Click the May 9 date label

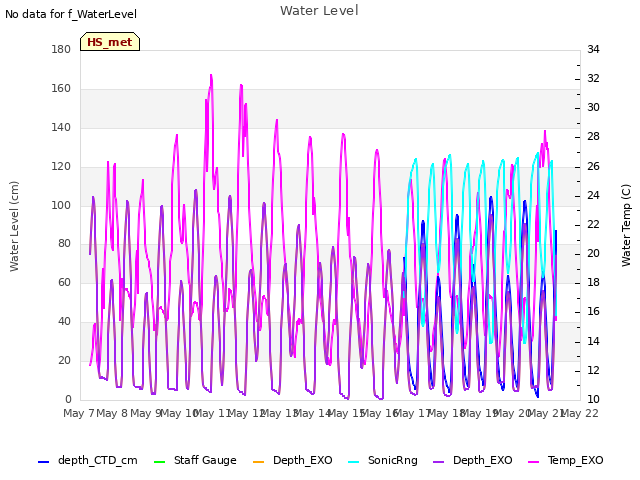[x=146, y=413]
